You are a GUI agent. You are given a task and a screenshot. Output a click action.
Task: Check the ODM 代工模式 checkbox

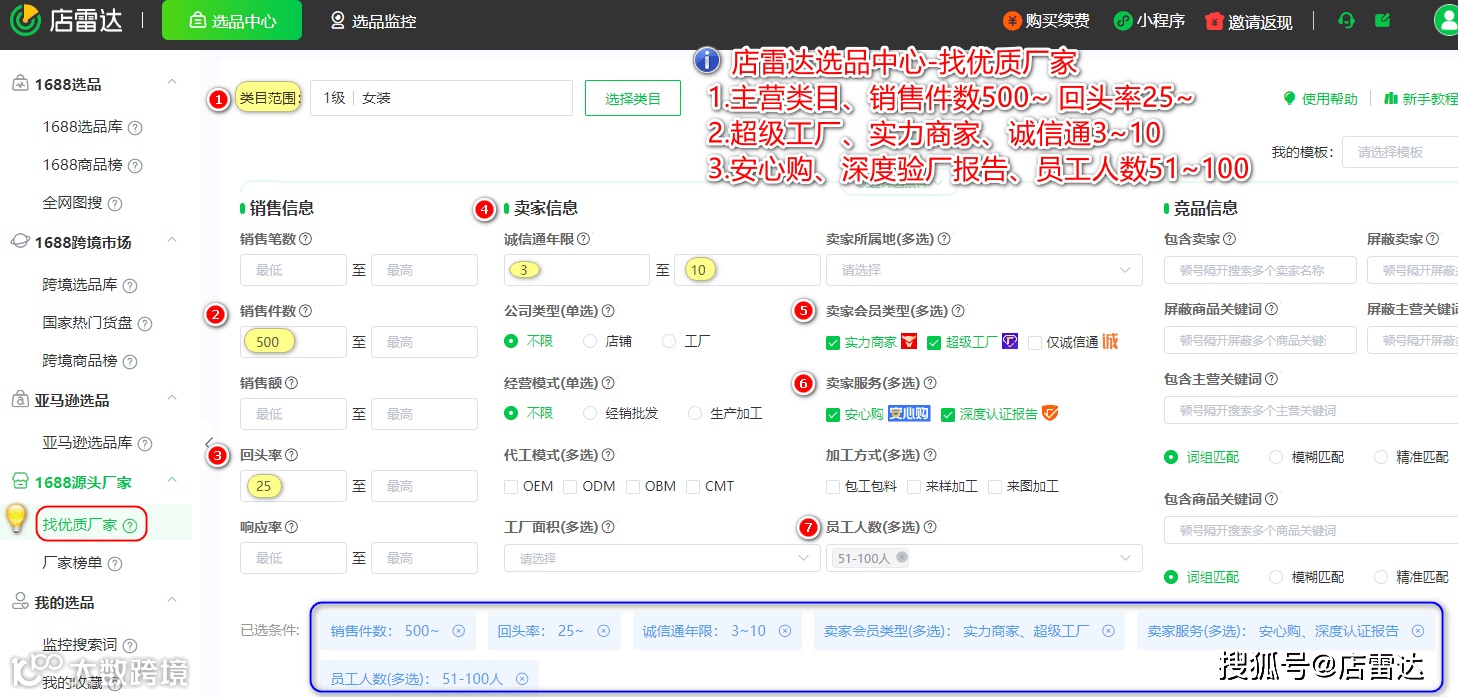pos(570,487)
